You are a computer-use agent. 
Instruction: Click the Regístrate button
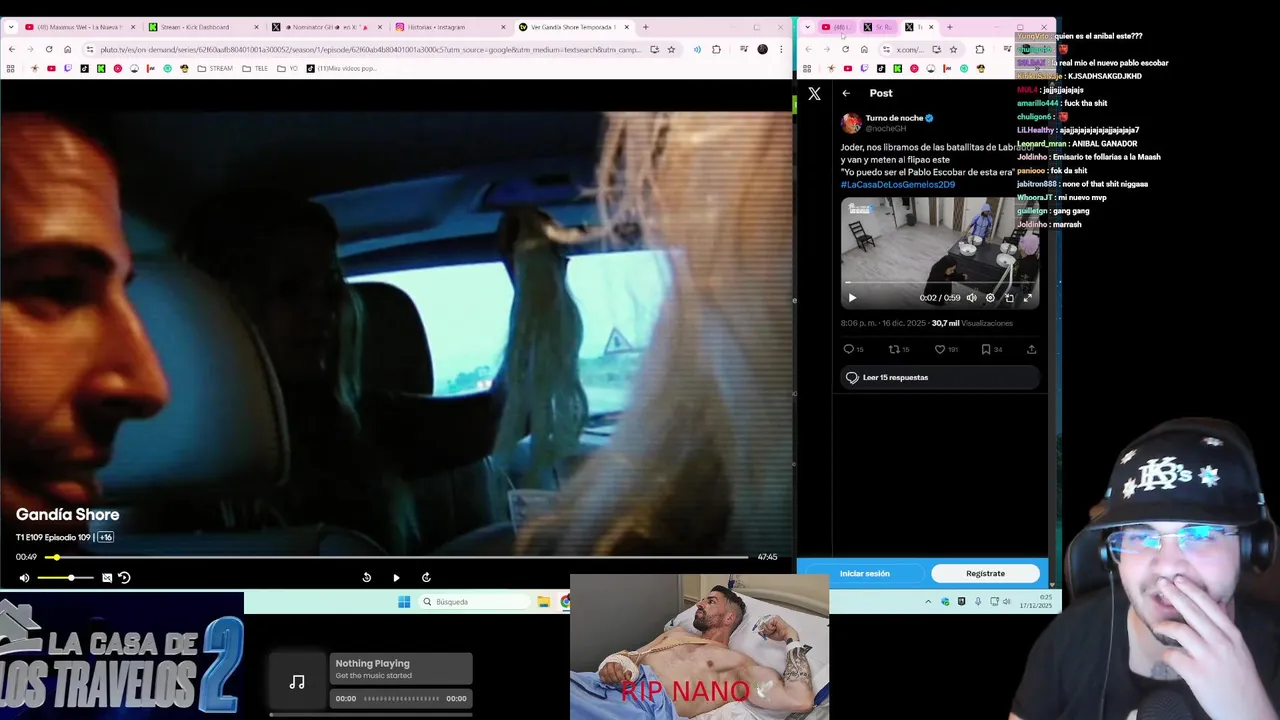[985, 573]
